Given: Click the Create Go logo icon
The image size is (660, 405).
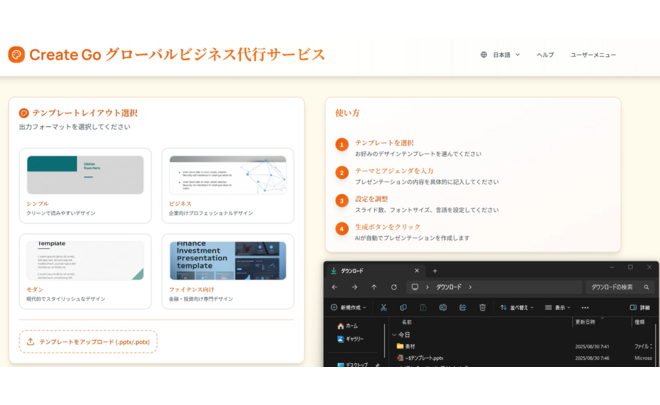Looking at the screenshot, I should (16, 55).
